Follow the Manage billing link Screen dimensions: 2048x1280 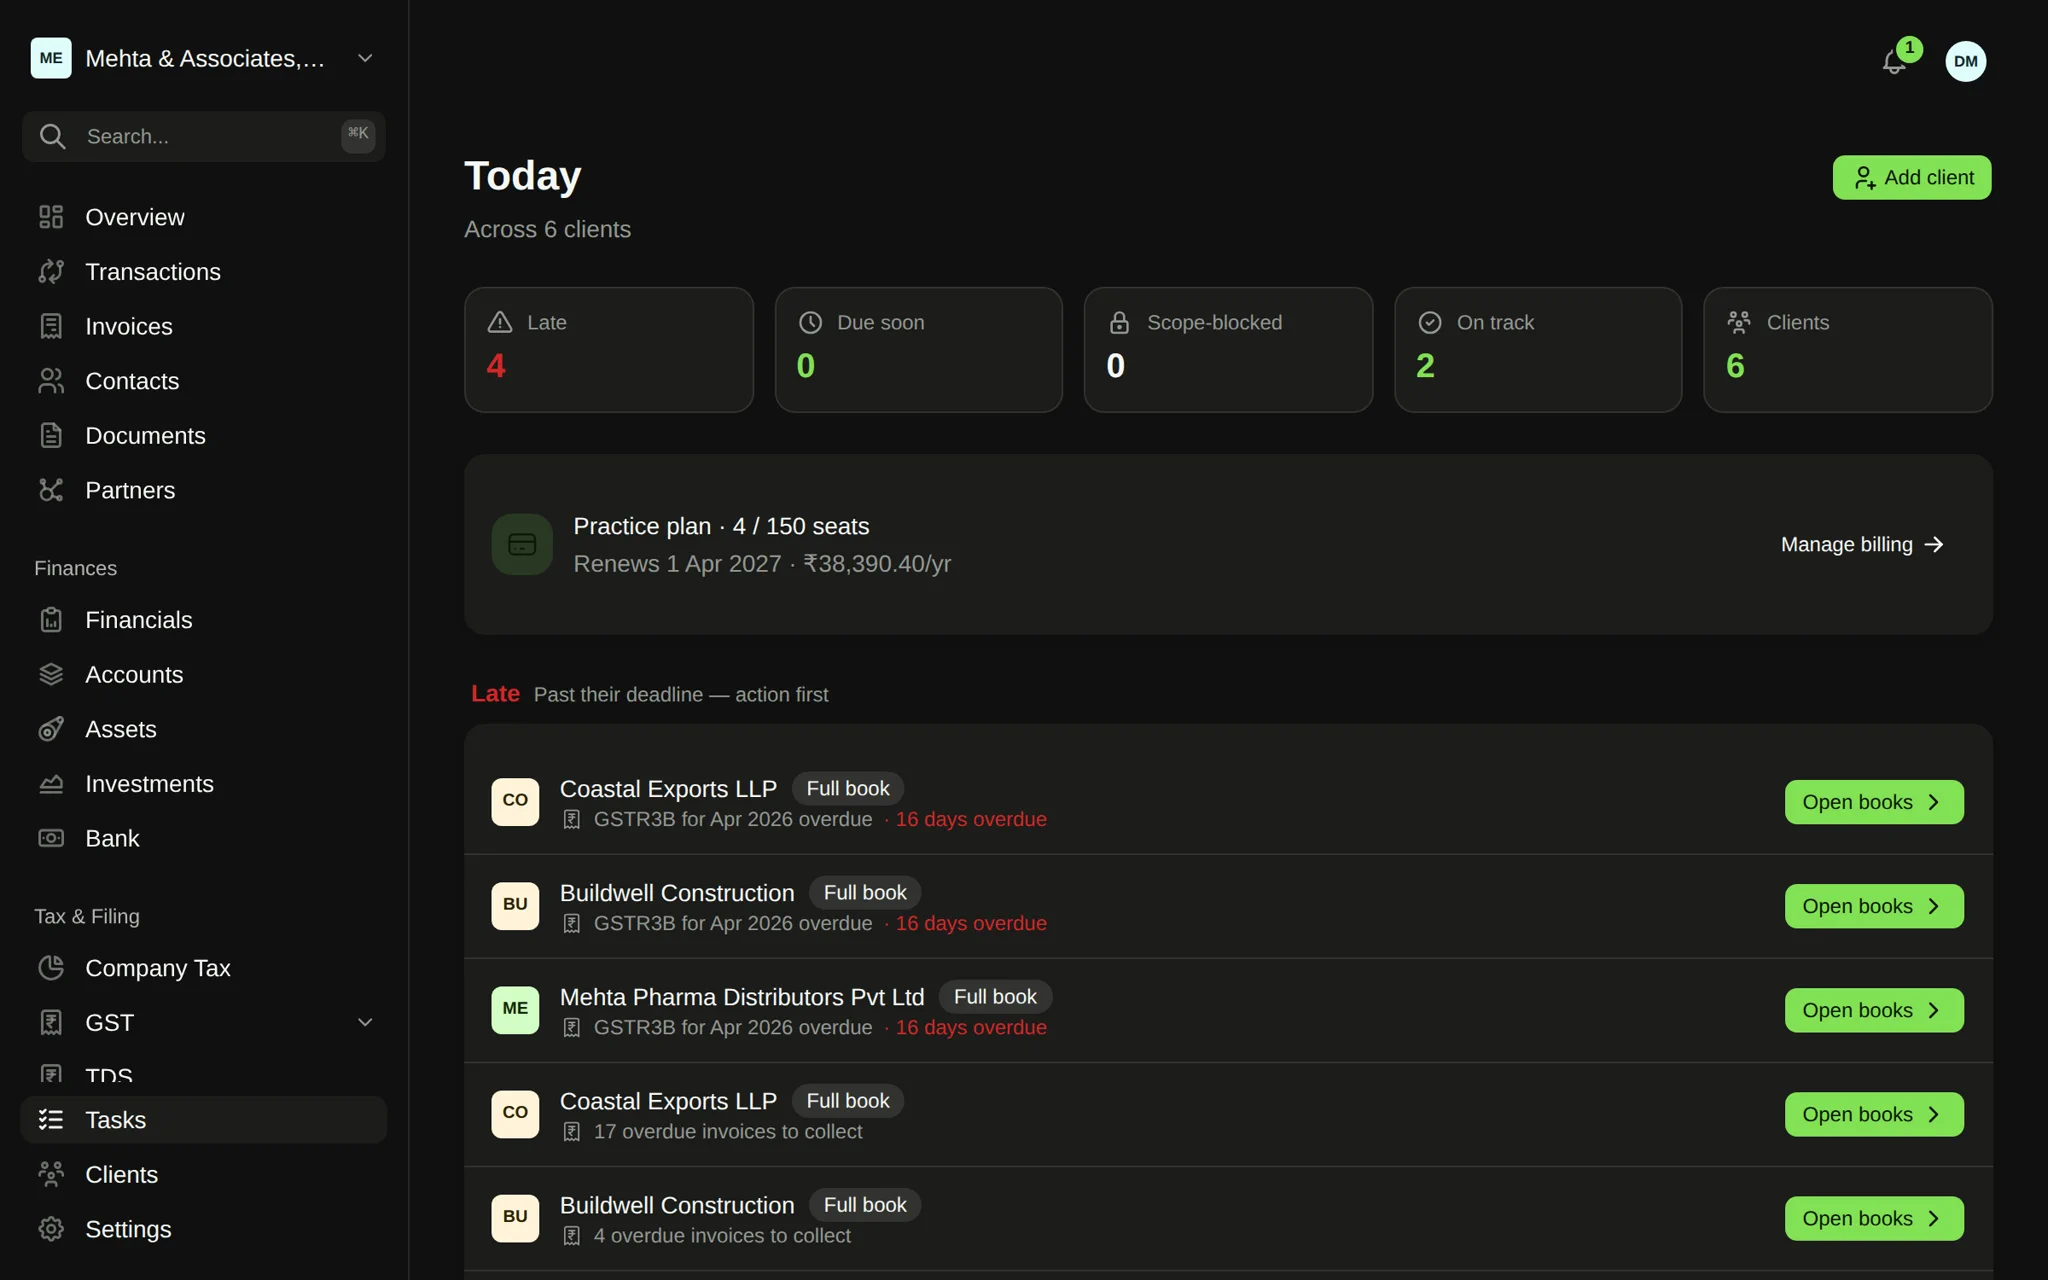pos(1862,544)
